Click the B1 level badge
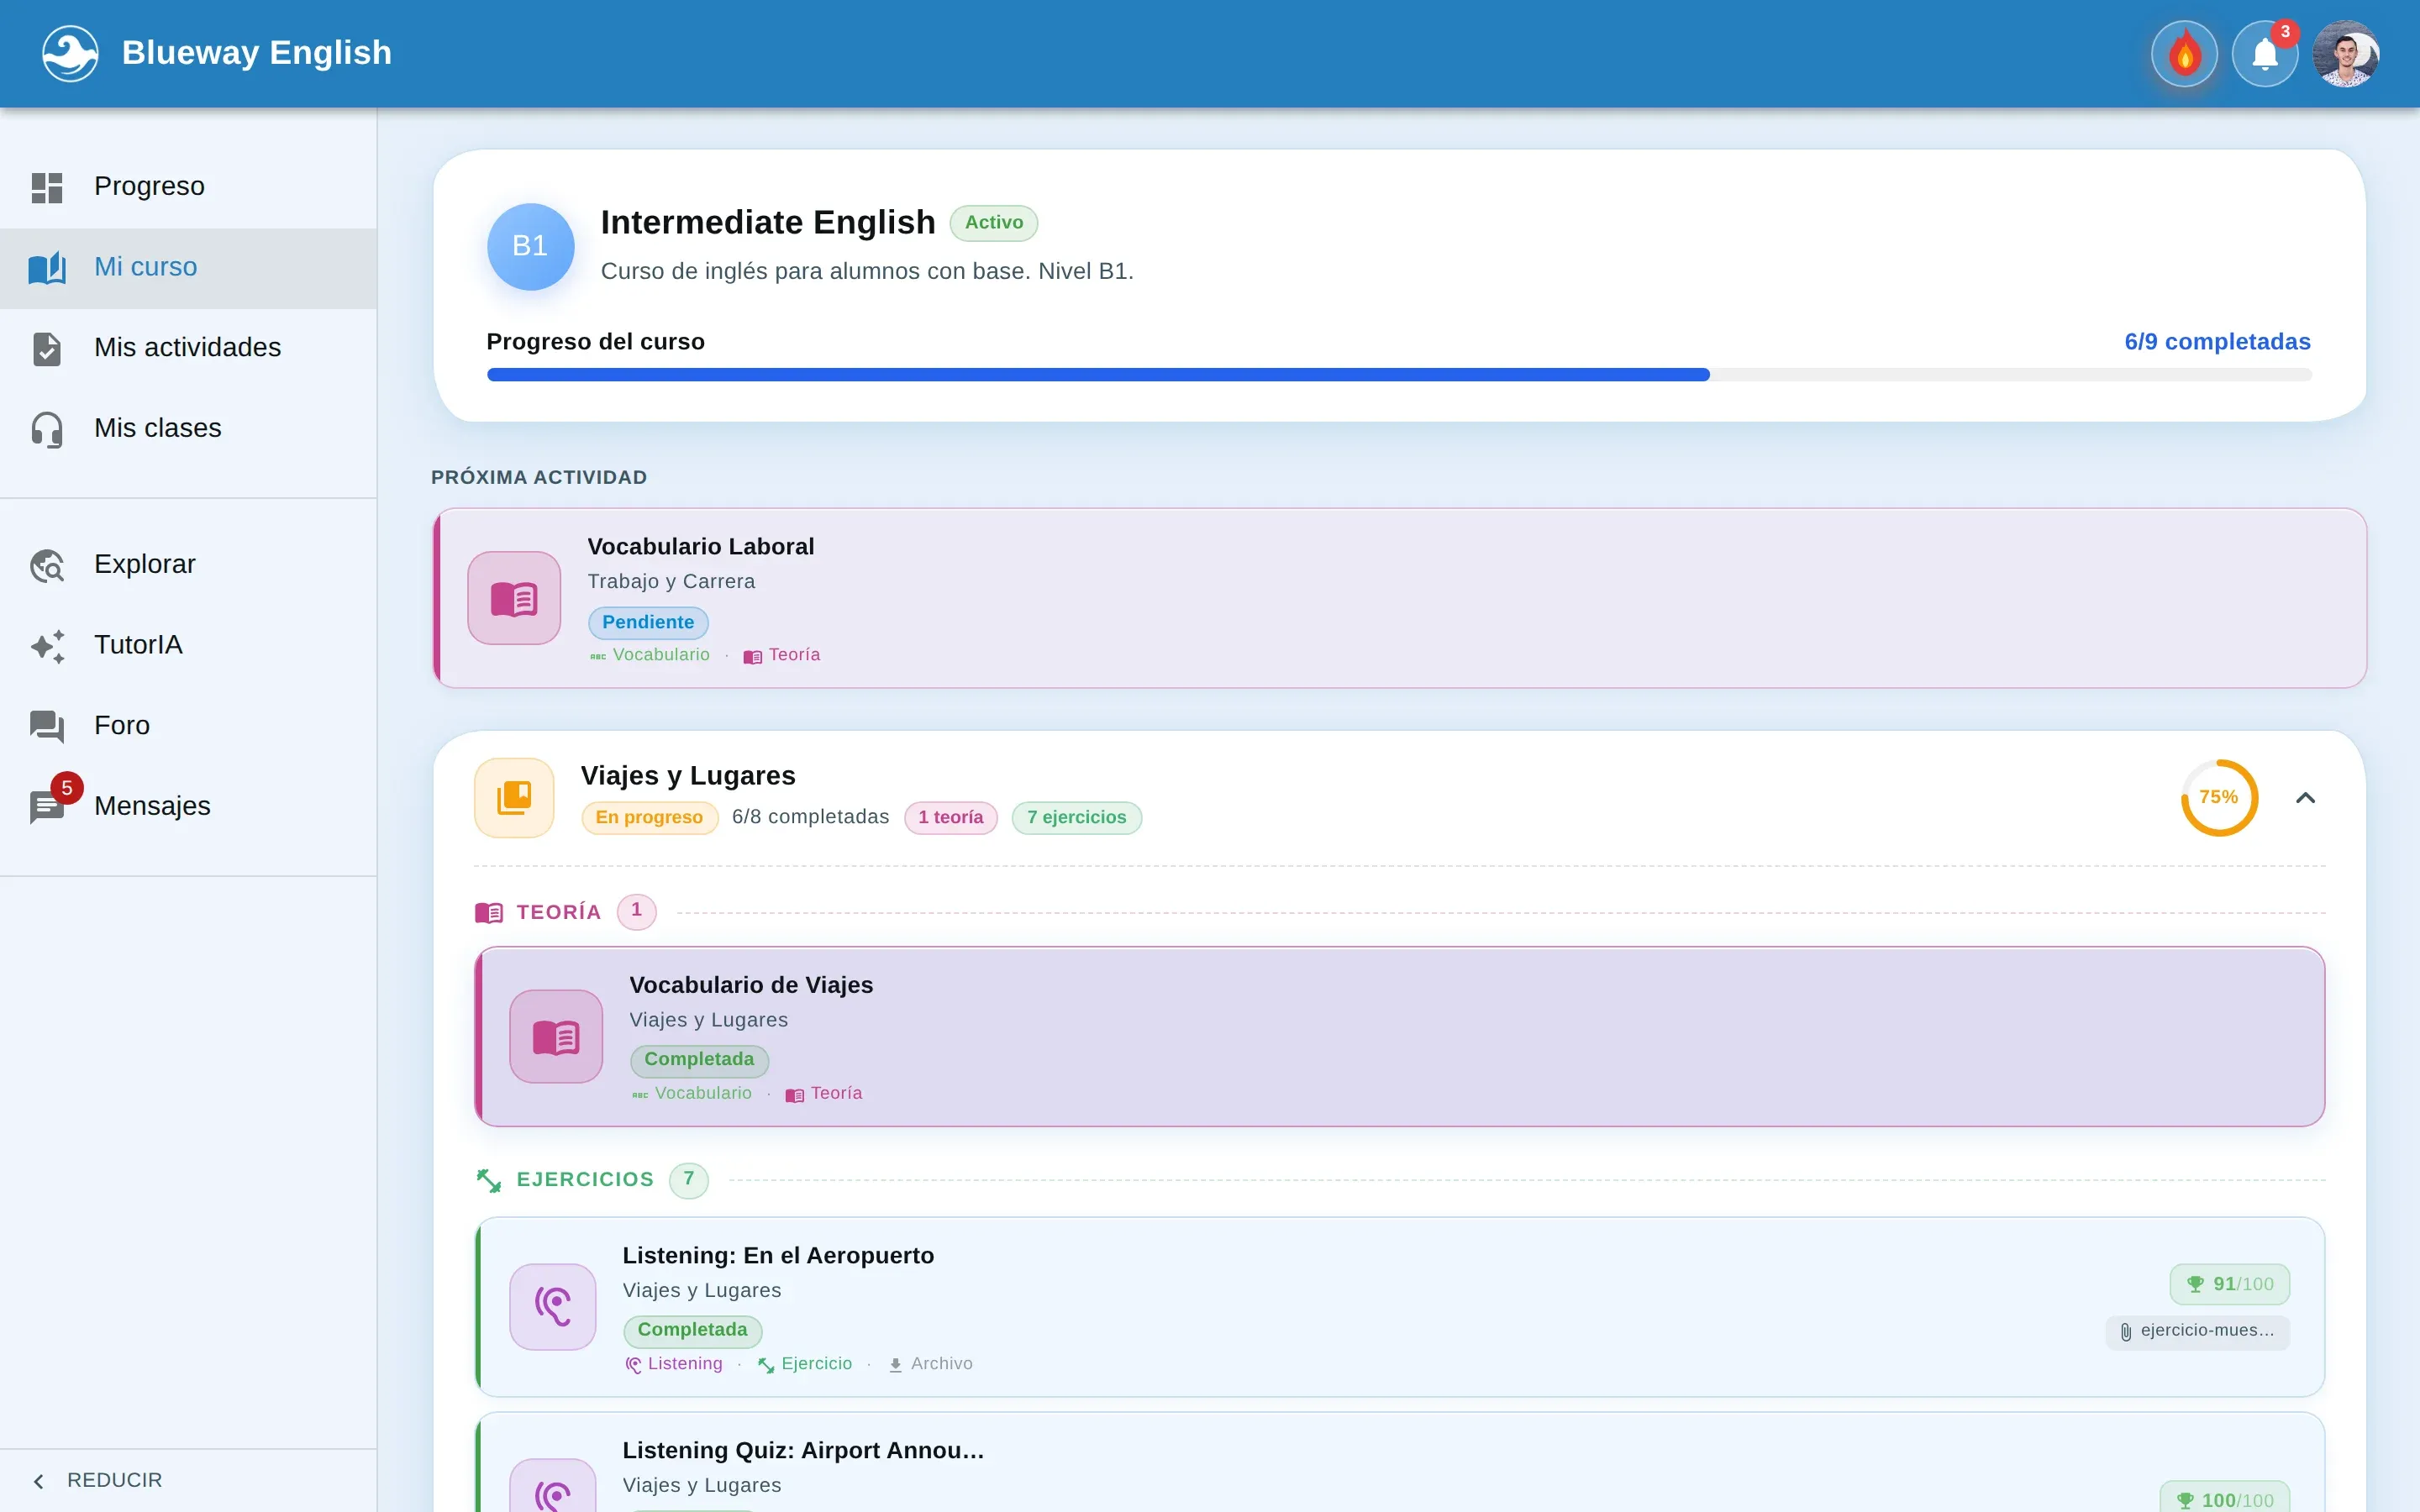 530,246
